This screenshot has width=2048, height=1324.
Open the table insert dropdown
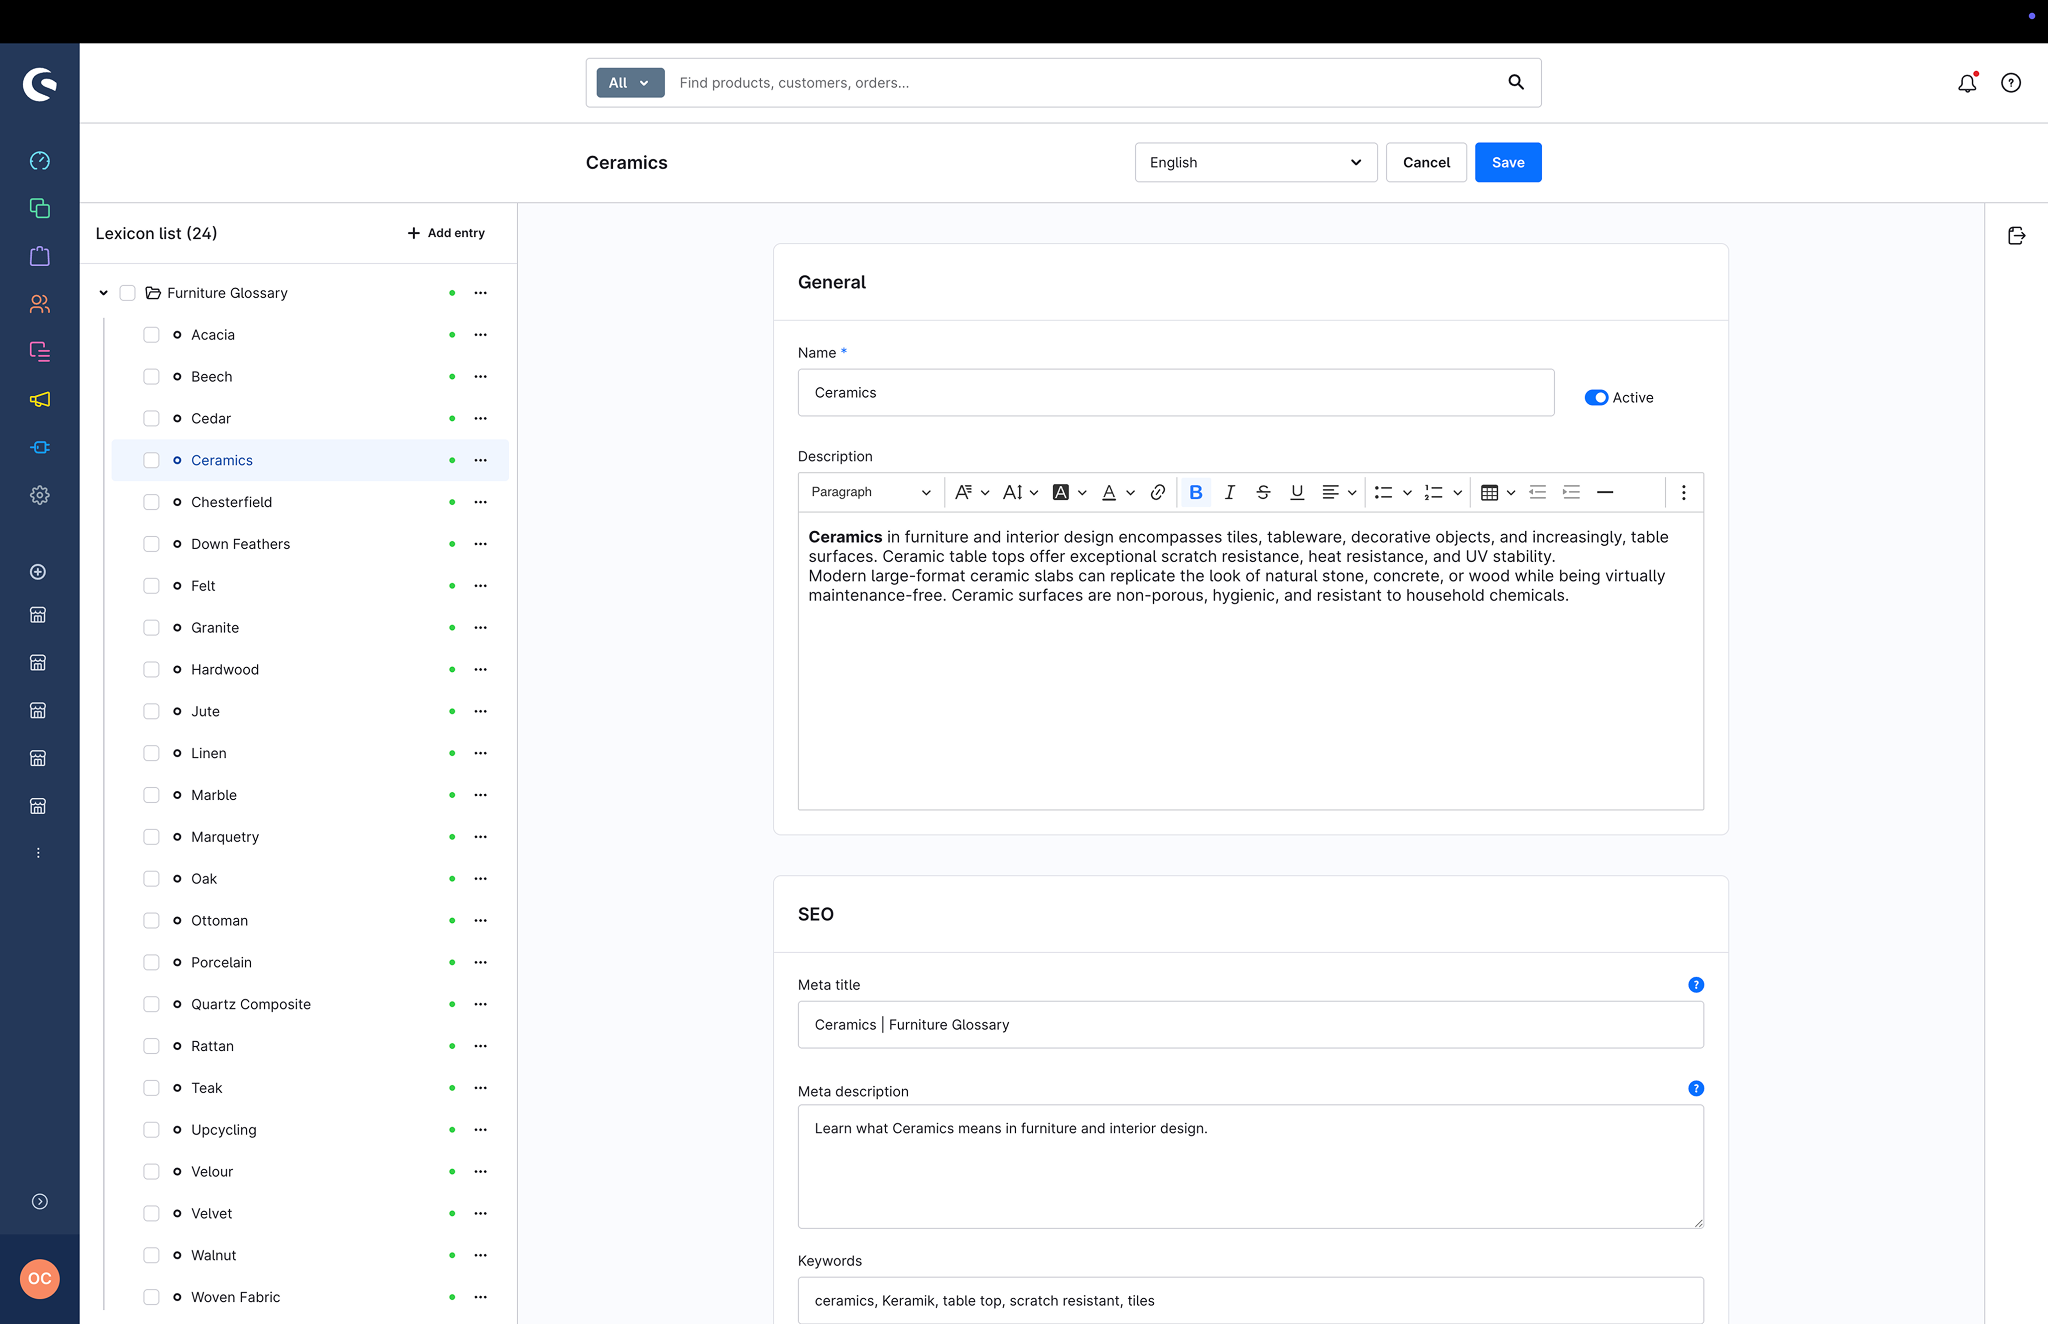(x=1497, y=492)
